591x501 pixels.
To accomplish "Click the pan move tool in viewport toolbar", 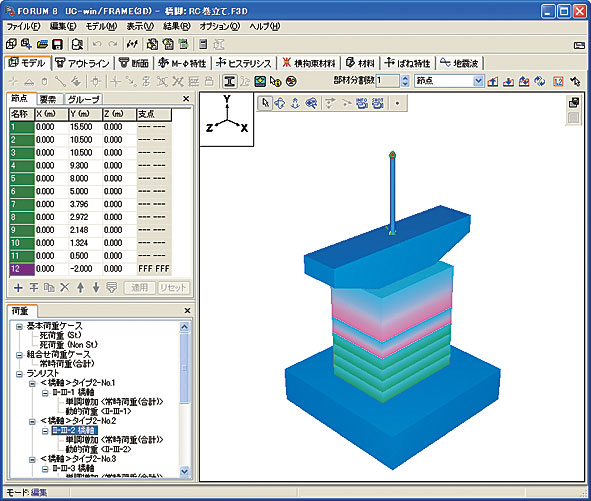I will (280, 103).
